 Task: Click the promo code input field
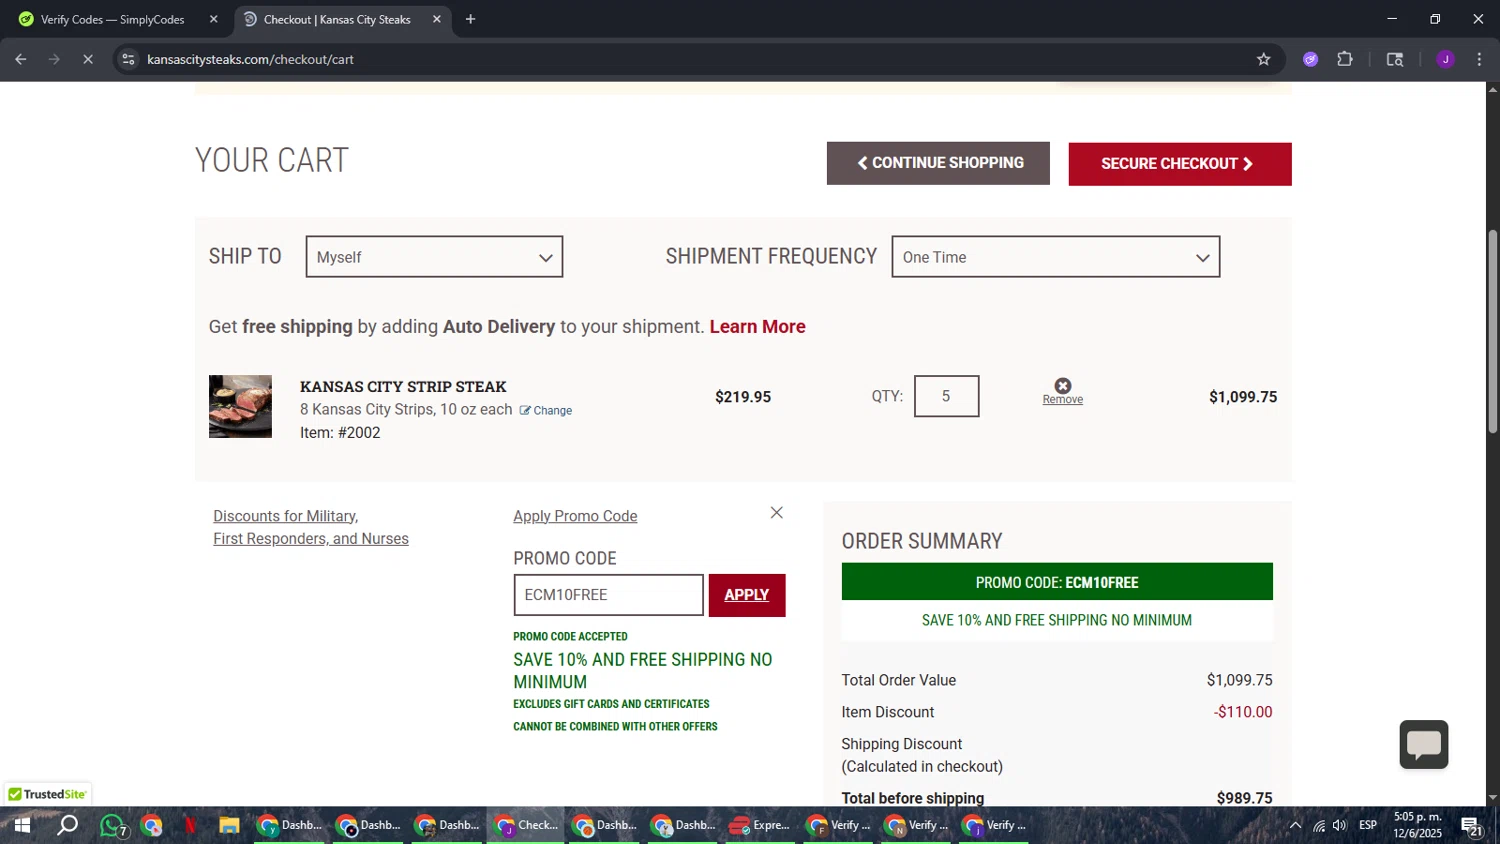608,595
